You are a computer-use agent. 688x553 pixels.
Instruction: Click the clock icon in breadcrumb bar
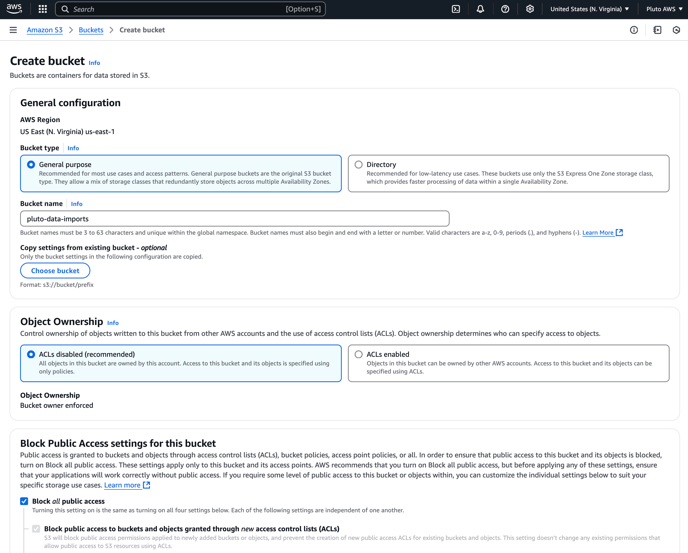[676, 30]
